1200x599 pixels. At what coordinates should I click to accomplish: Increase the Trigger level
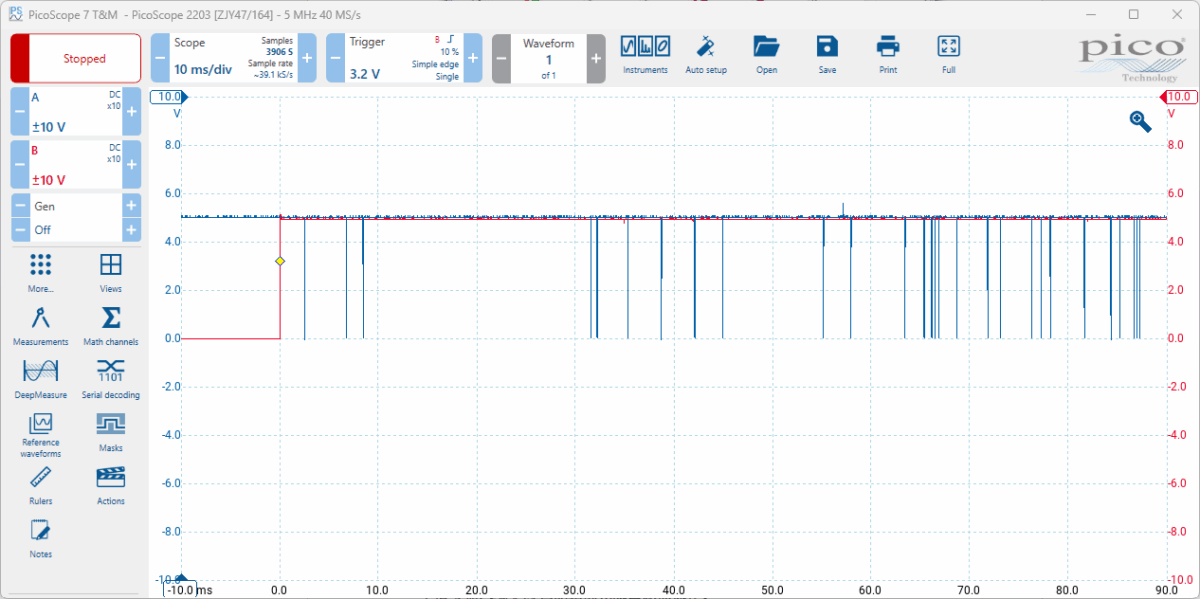click(x=473, y=58)
